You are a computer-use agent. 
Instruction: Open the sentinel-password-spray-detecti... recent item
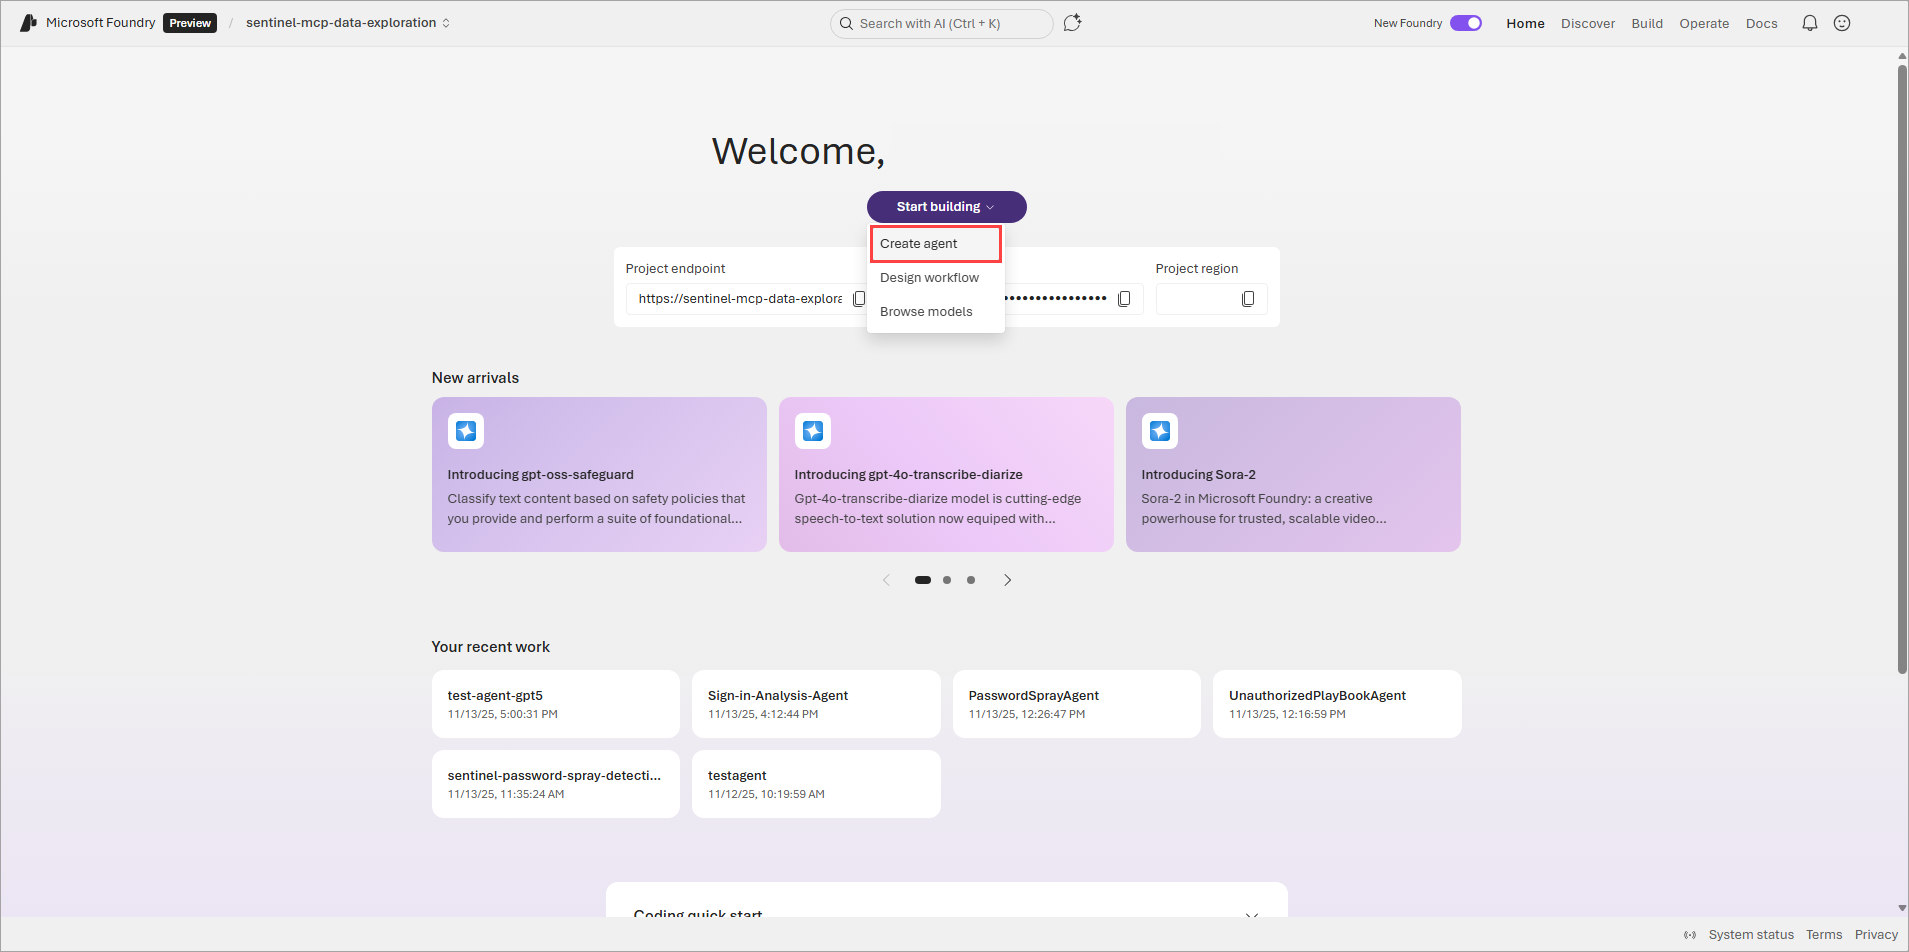coord(556,784)
